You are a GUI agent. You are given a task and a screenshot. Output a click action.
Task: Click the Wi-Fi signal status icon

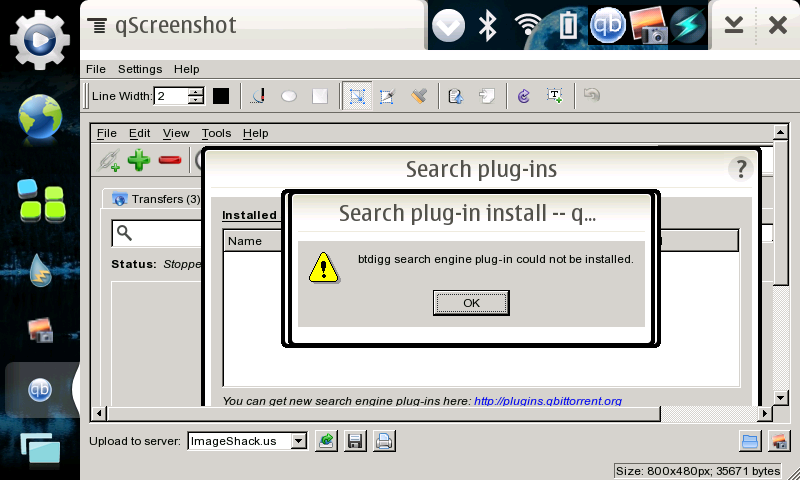(528, 25)
